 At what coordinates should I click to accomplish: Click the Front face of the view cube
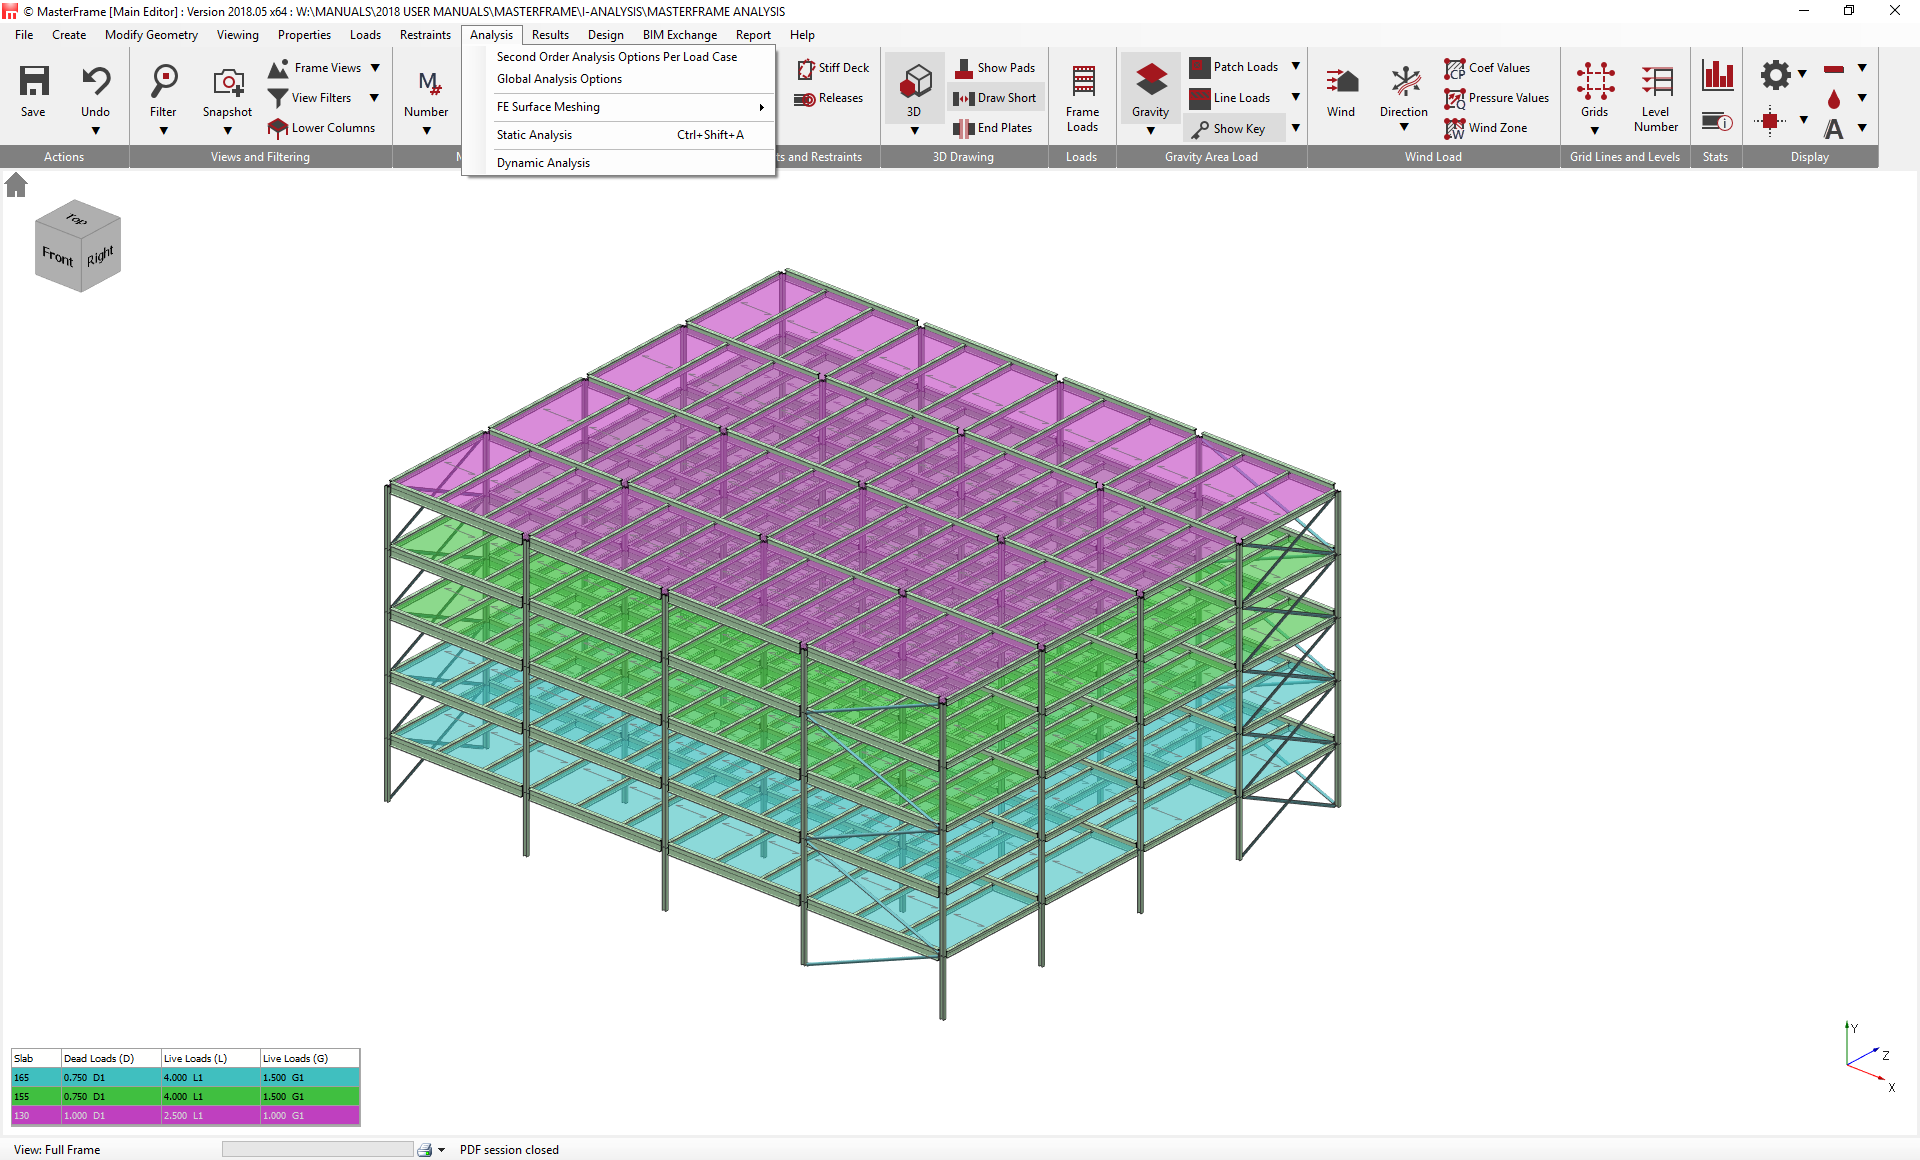[57, 257]
